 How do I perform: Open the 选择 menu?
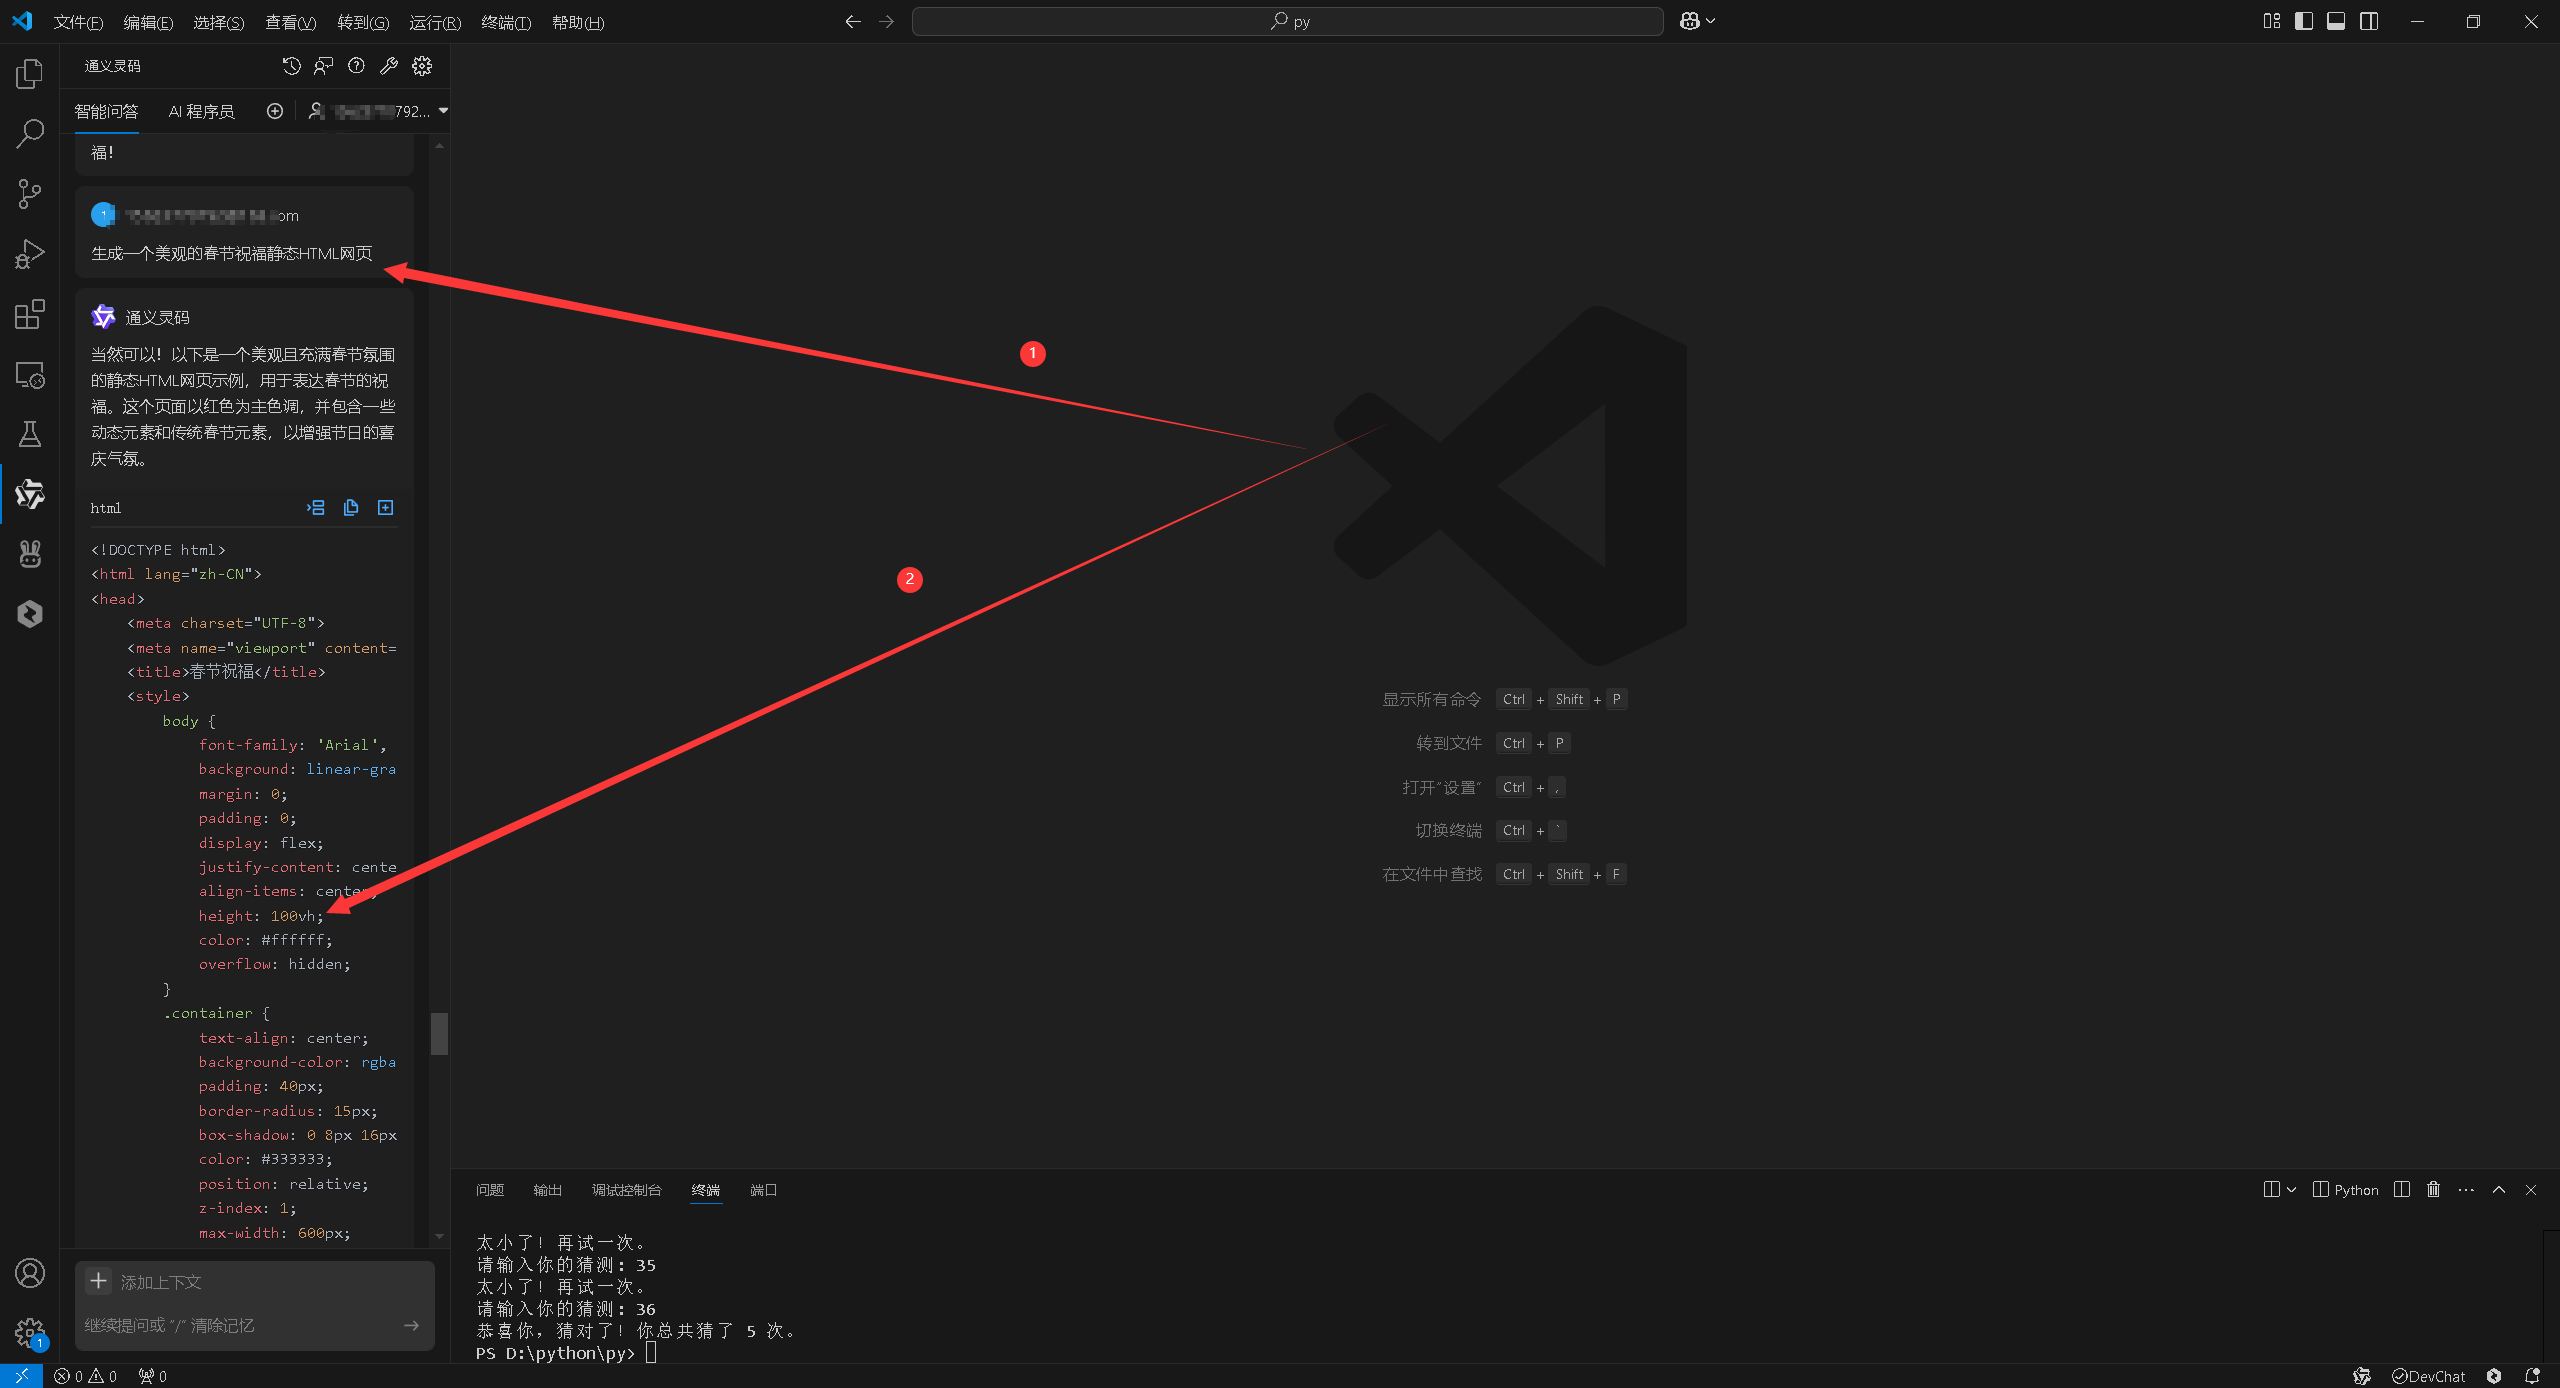(218, 22)
